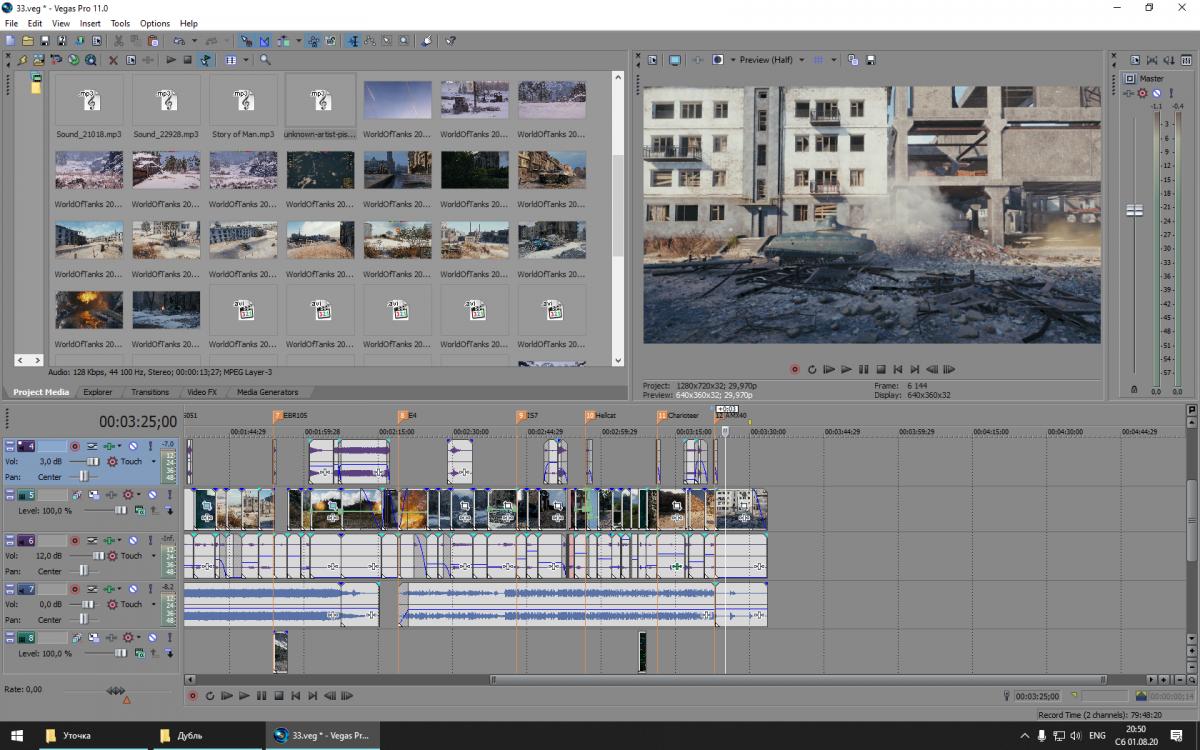This screenshot has width=1200, height=750.
Task: Save preview snapshot to file
Action: click(871, 60)
